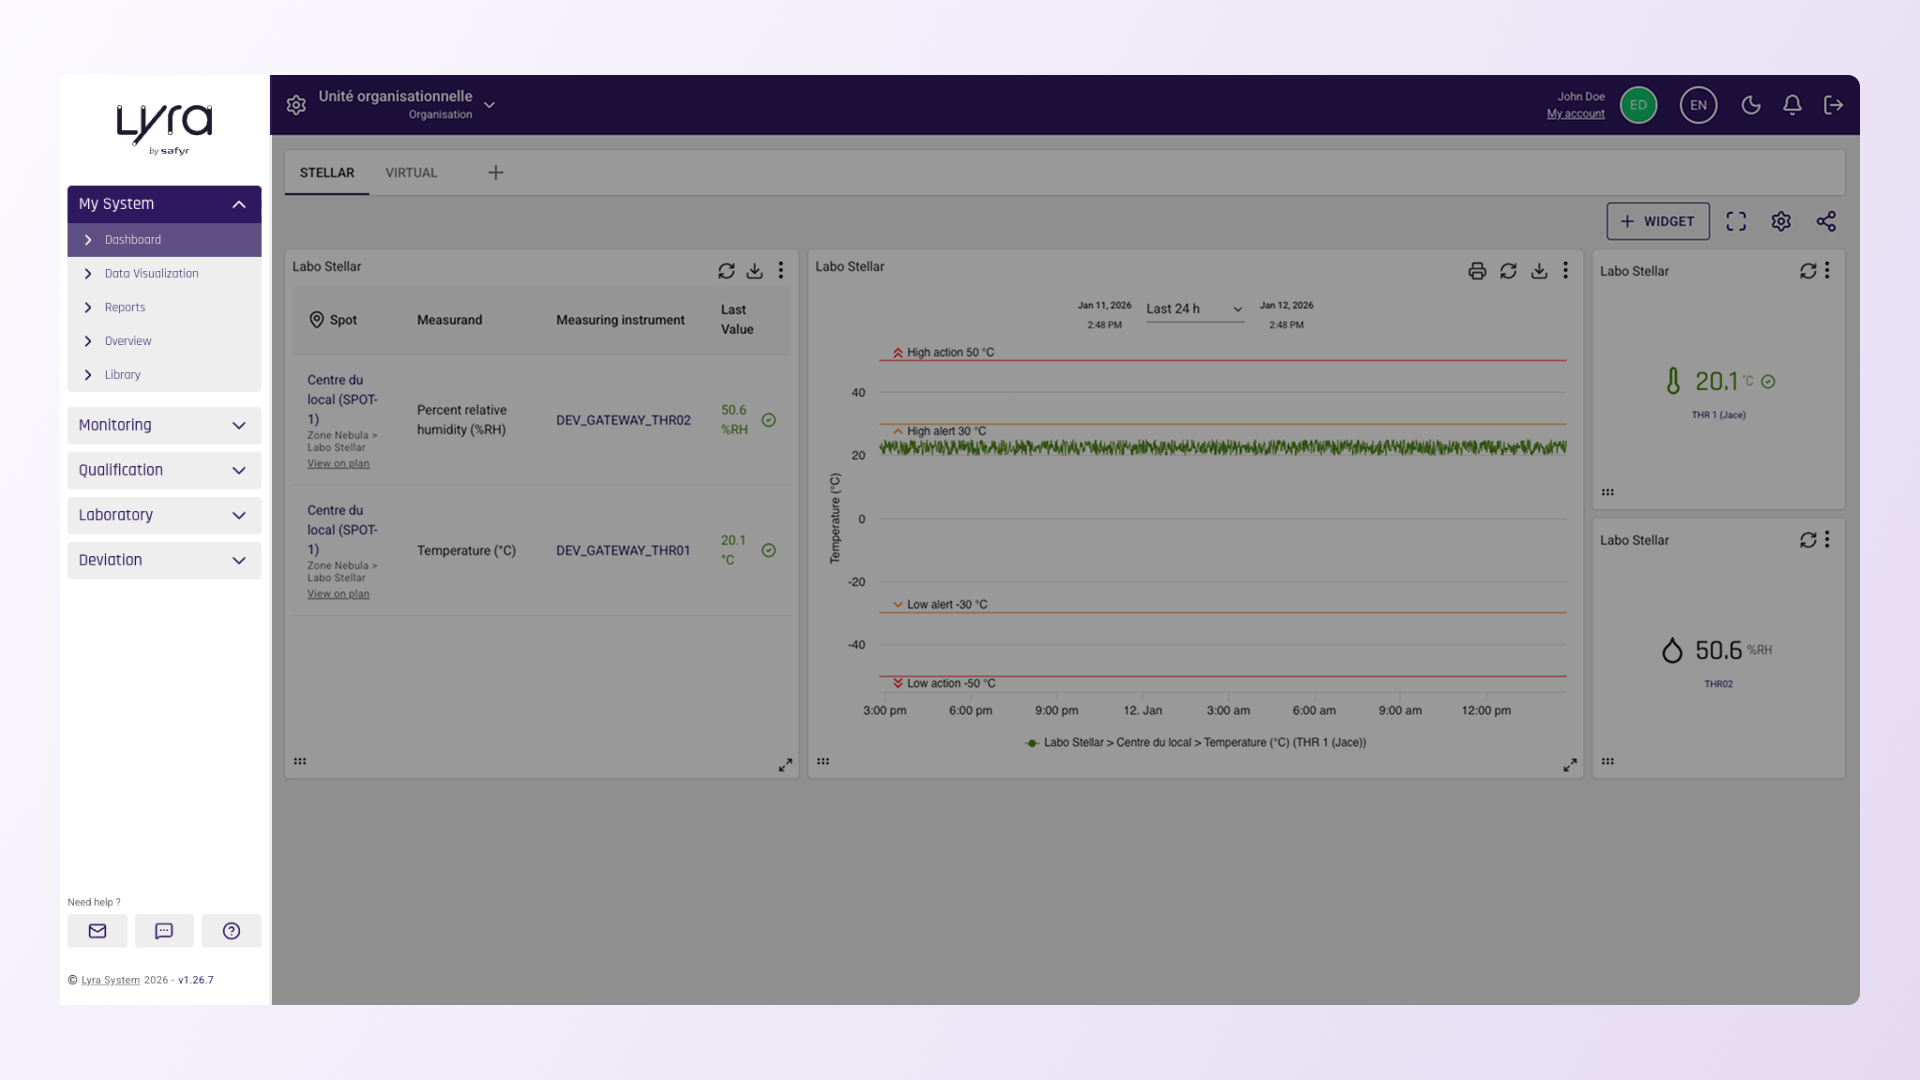The image size is (1920, 1080).
Task: Toggle the chart legend temperature series
Action: click(x=1195, y=743)
